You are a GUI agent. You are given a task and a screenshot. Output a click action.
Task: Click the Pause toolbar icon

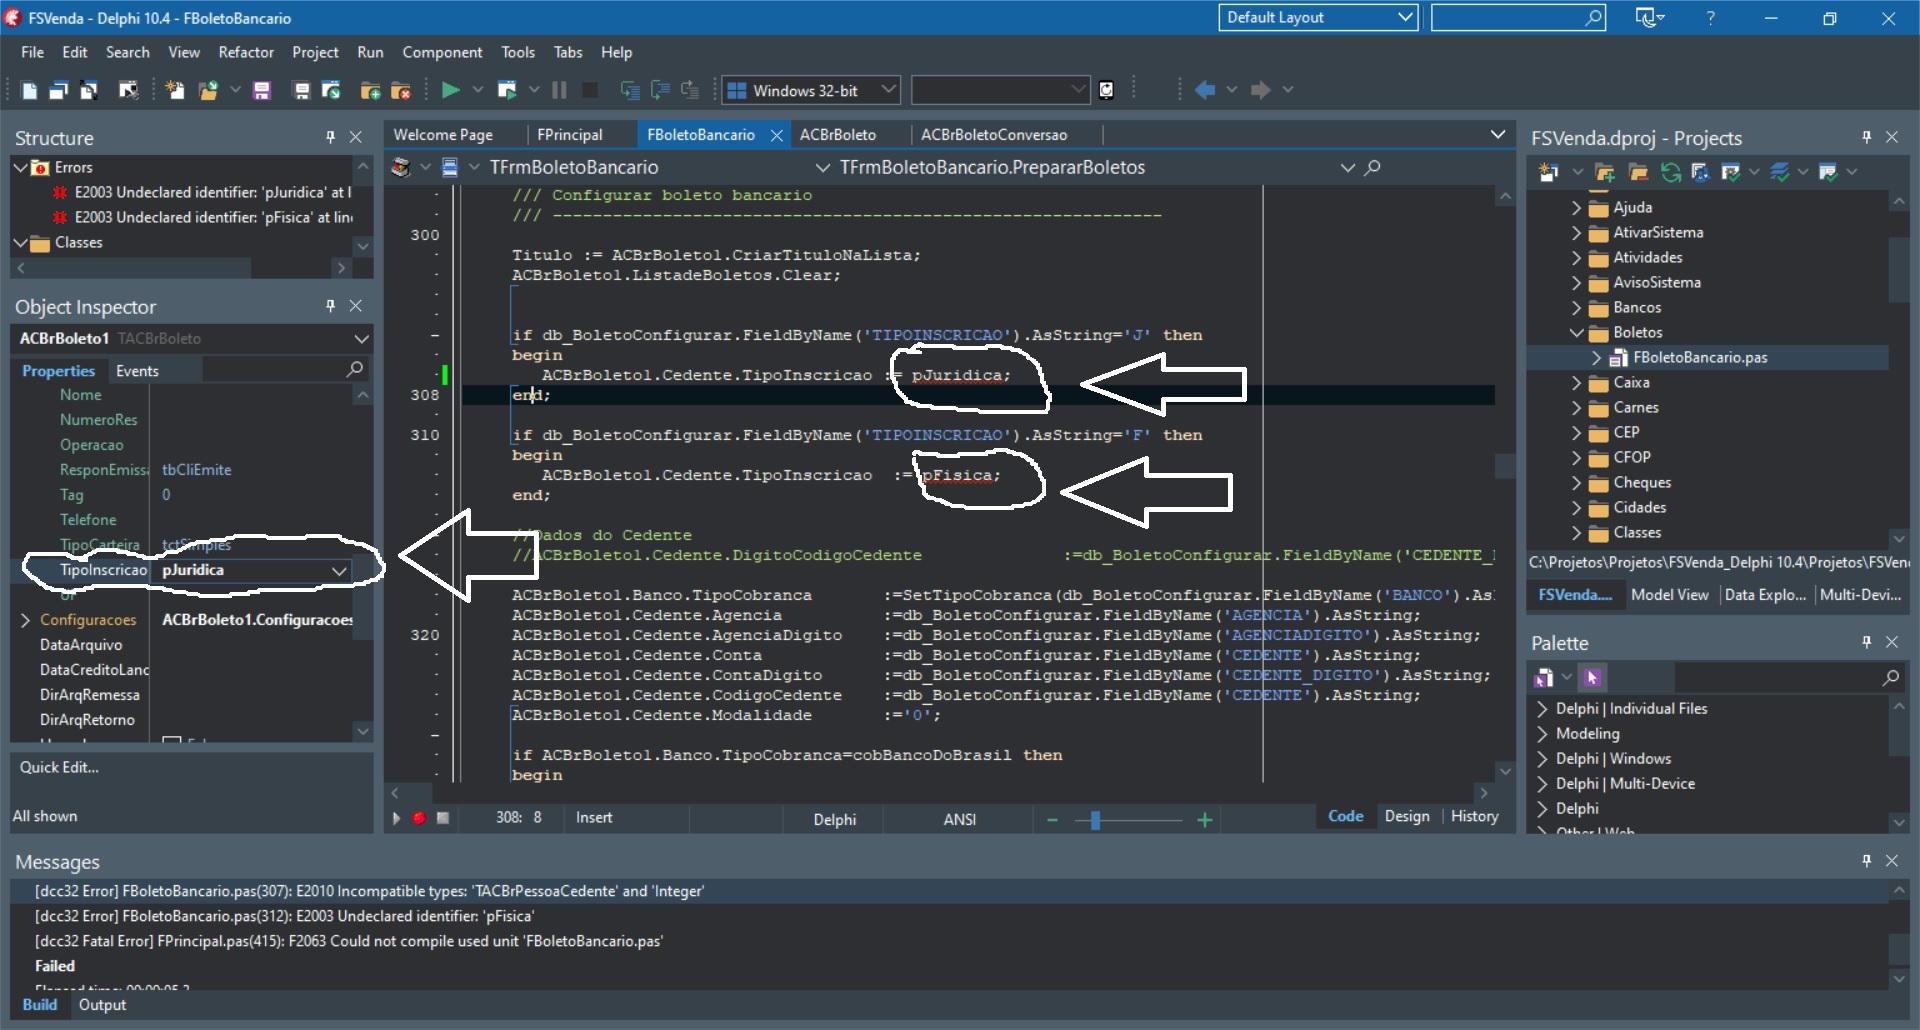click(559, 90)
